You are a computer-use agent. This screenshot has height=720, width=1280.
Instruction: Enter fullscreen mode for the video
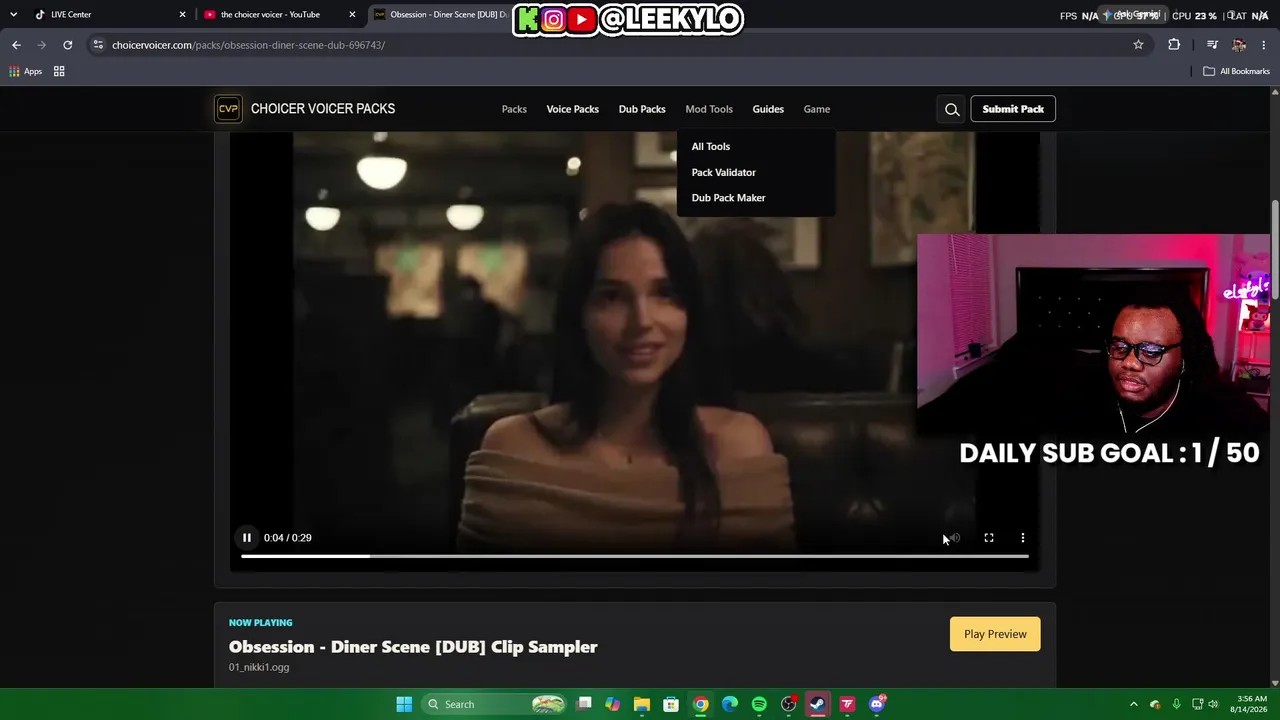[989, 538]
